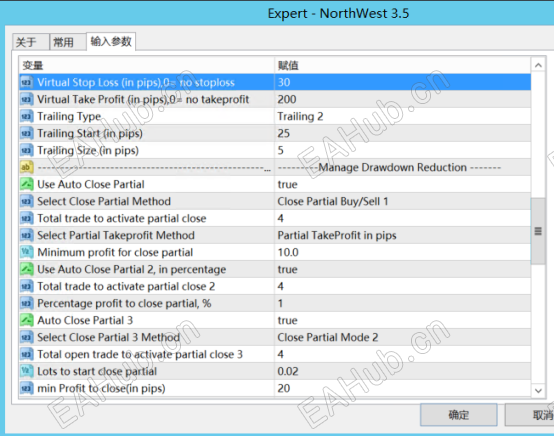Click the icon beside Total open trade to activate partial close 3

[26, 354]
